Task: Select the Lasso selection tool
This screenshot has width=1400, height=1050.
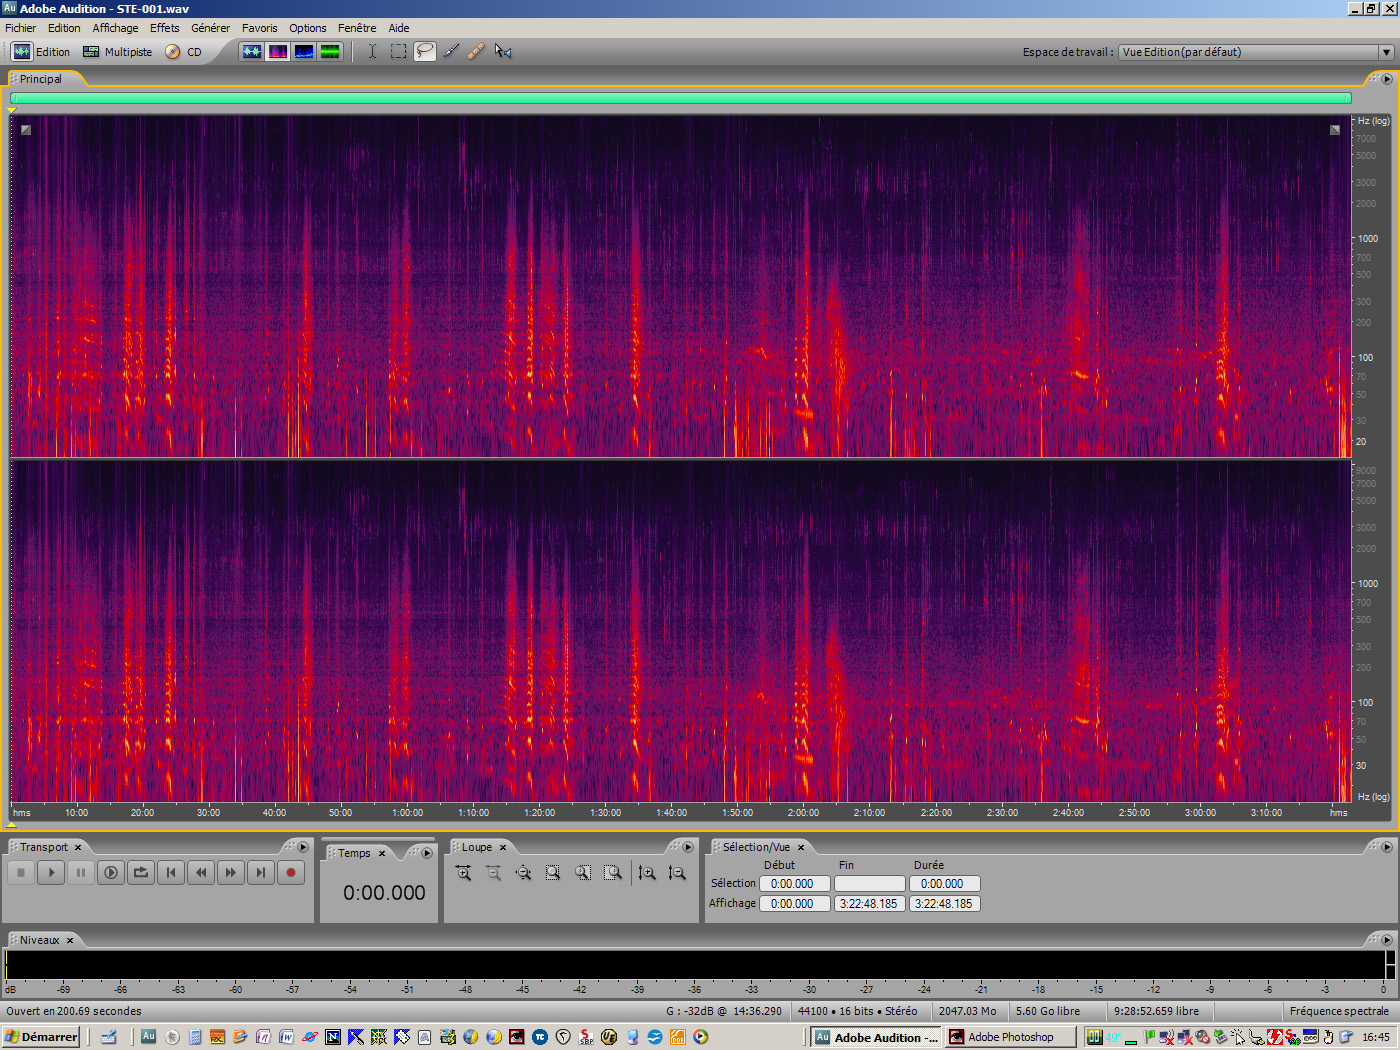Action: point(424,51)
